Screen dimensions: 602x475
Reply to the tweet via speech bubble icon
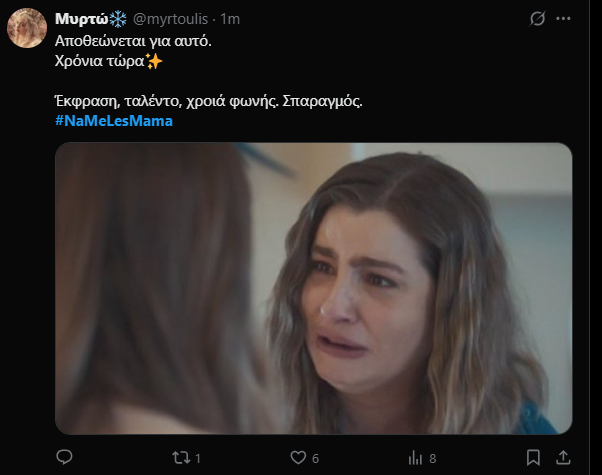tap(65, 457)
